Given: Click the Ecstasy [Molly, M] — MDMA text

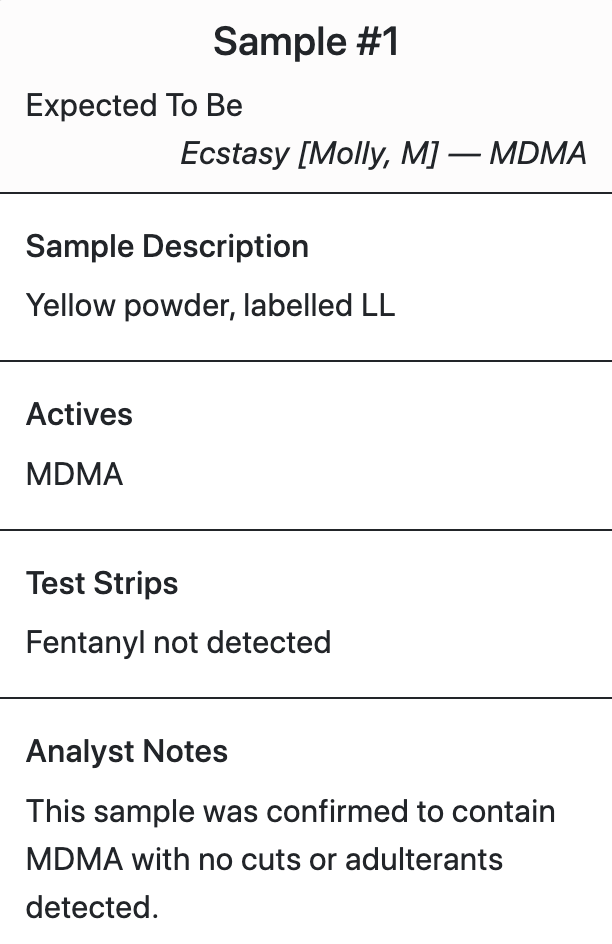Looking at the screenshot, I should pyautogui.click(x=383, y=154).
